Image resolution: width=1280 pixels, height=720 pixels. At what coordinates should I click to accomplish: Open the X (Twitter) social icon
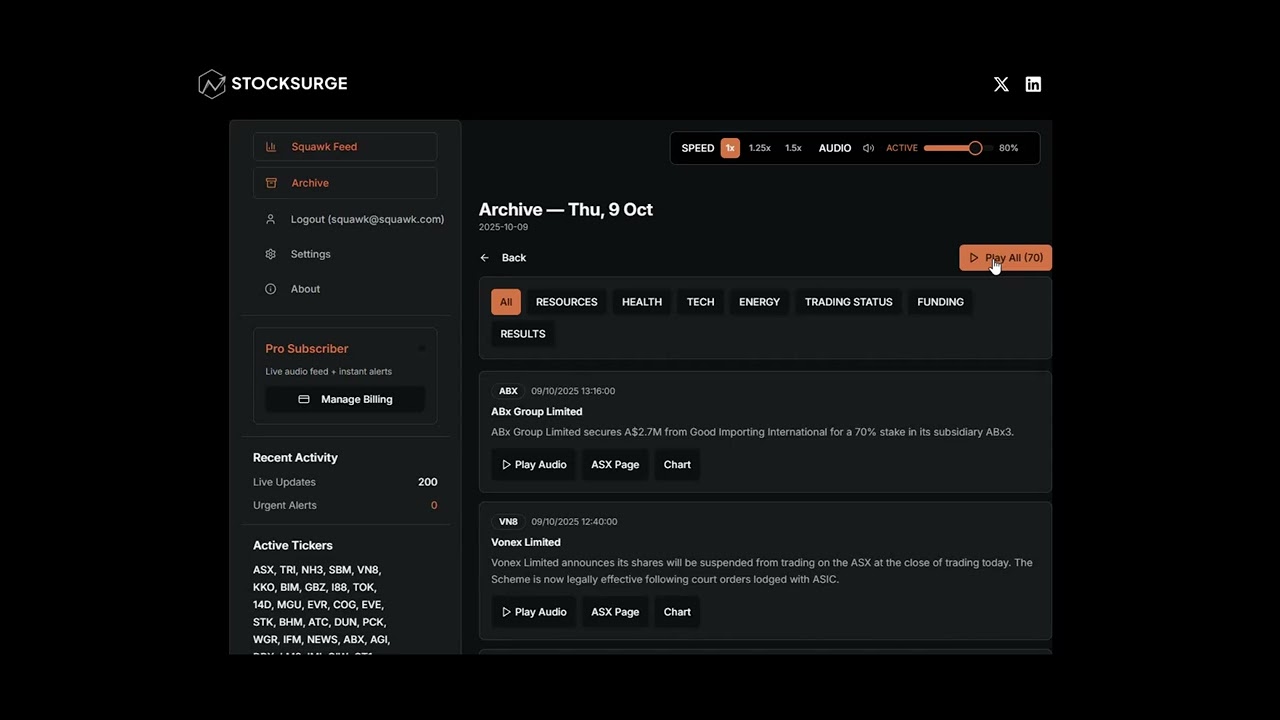pos(1001,84)
